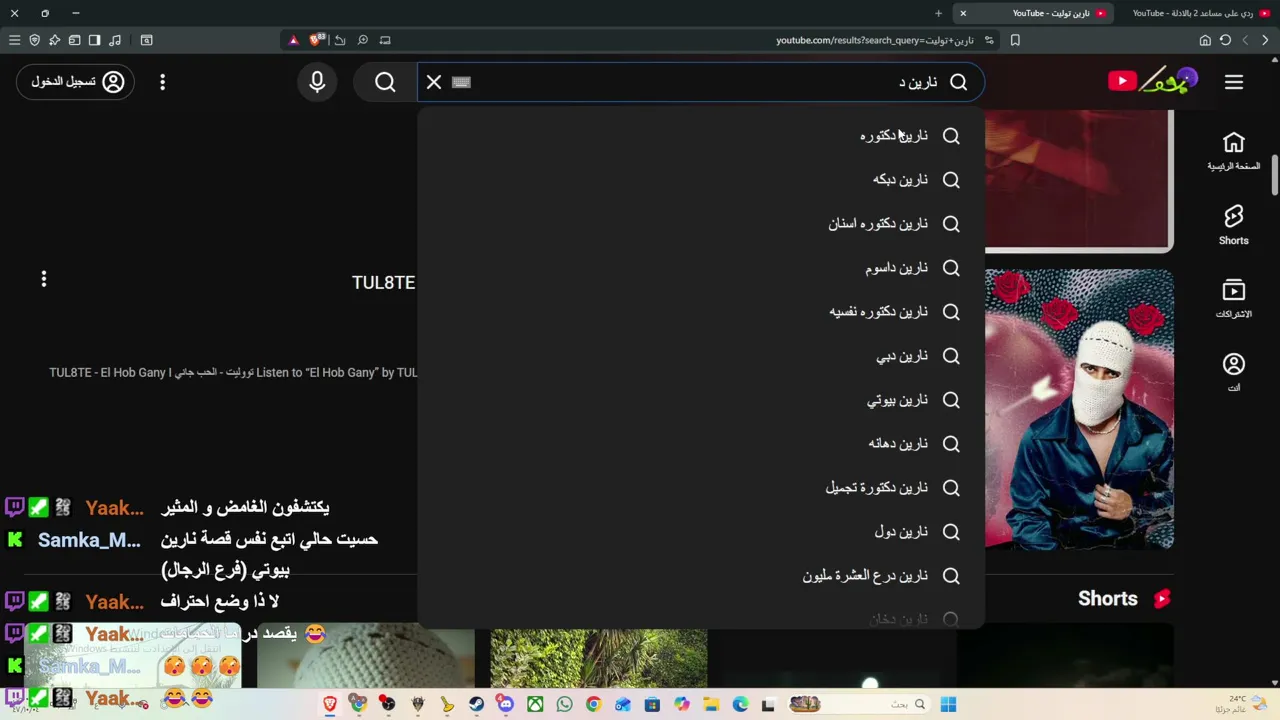
Task: Open the browser main hamburger menu
Action: 14,40
